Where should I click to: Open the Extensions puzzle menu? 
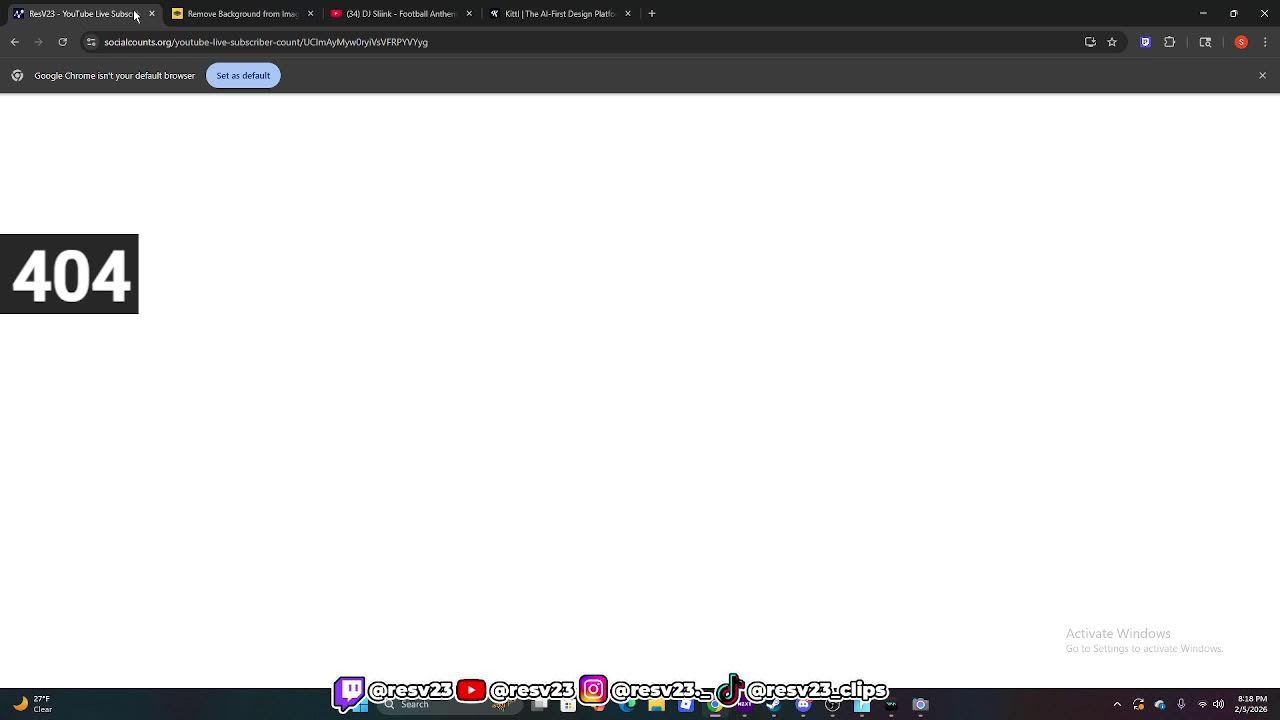point(1169,42)
